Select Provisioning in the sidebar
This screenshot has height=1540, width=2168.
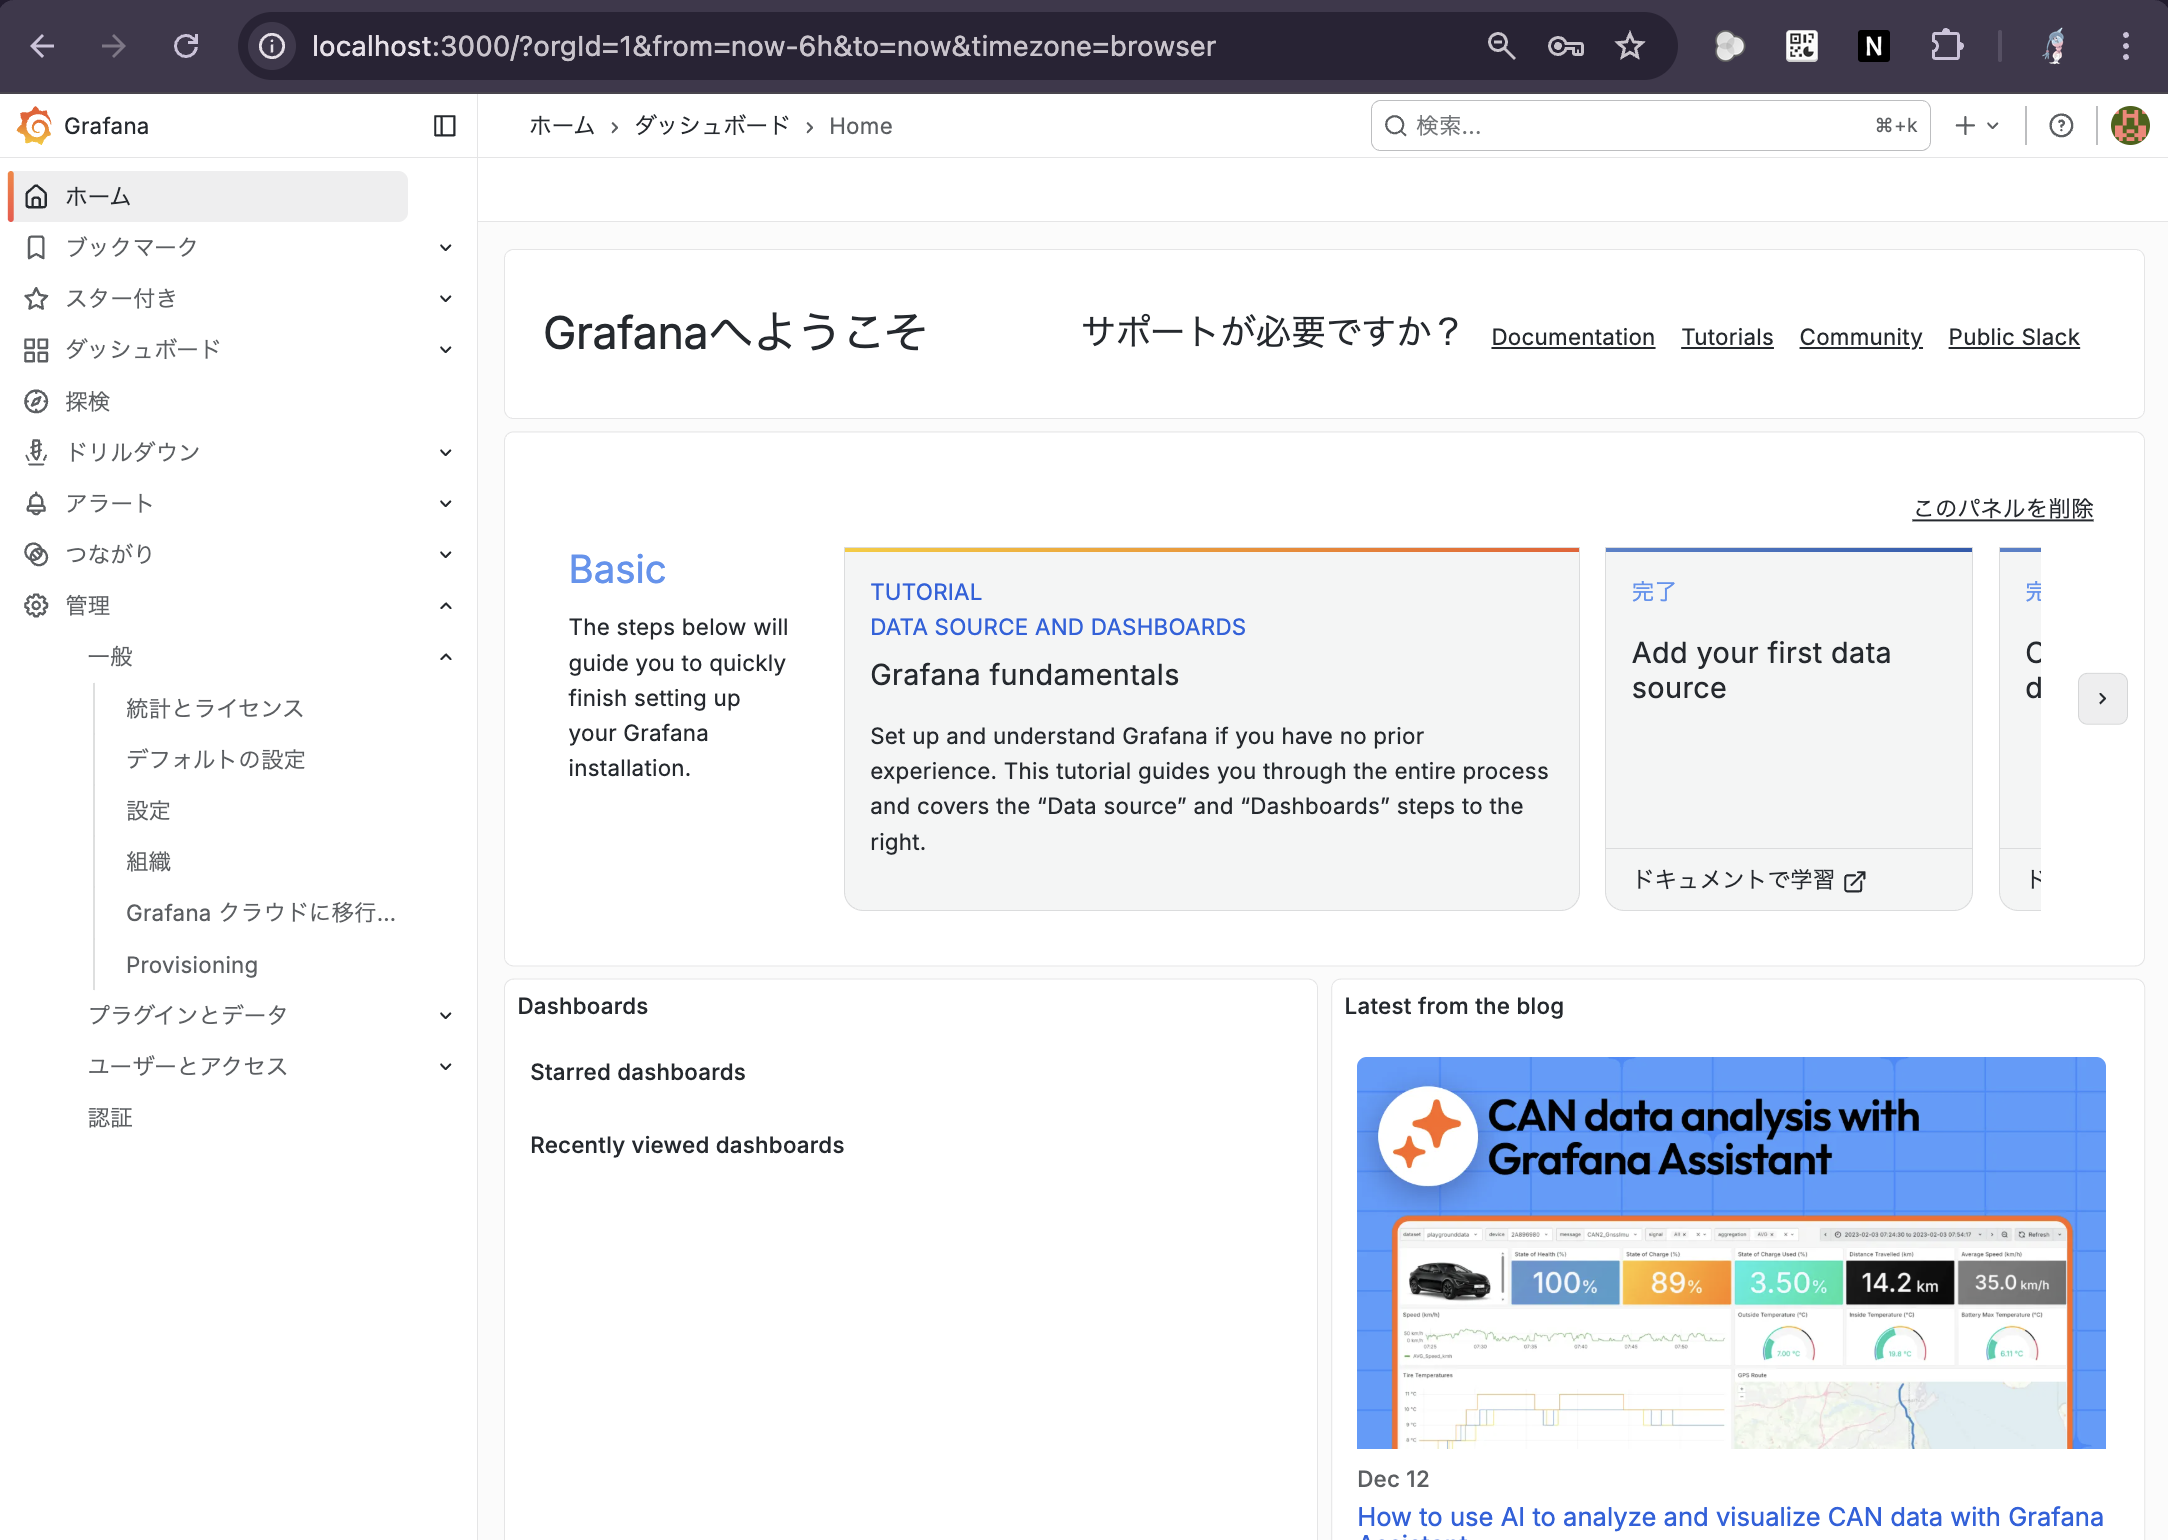point(192,965)
